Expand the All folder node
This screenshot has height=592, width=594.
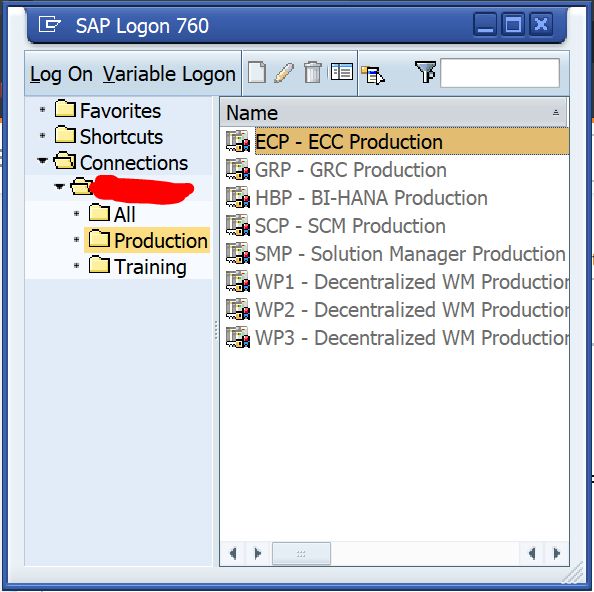click(77, 214)
